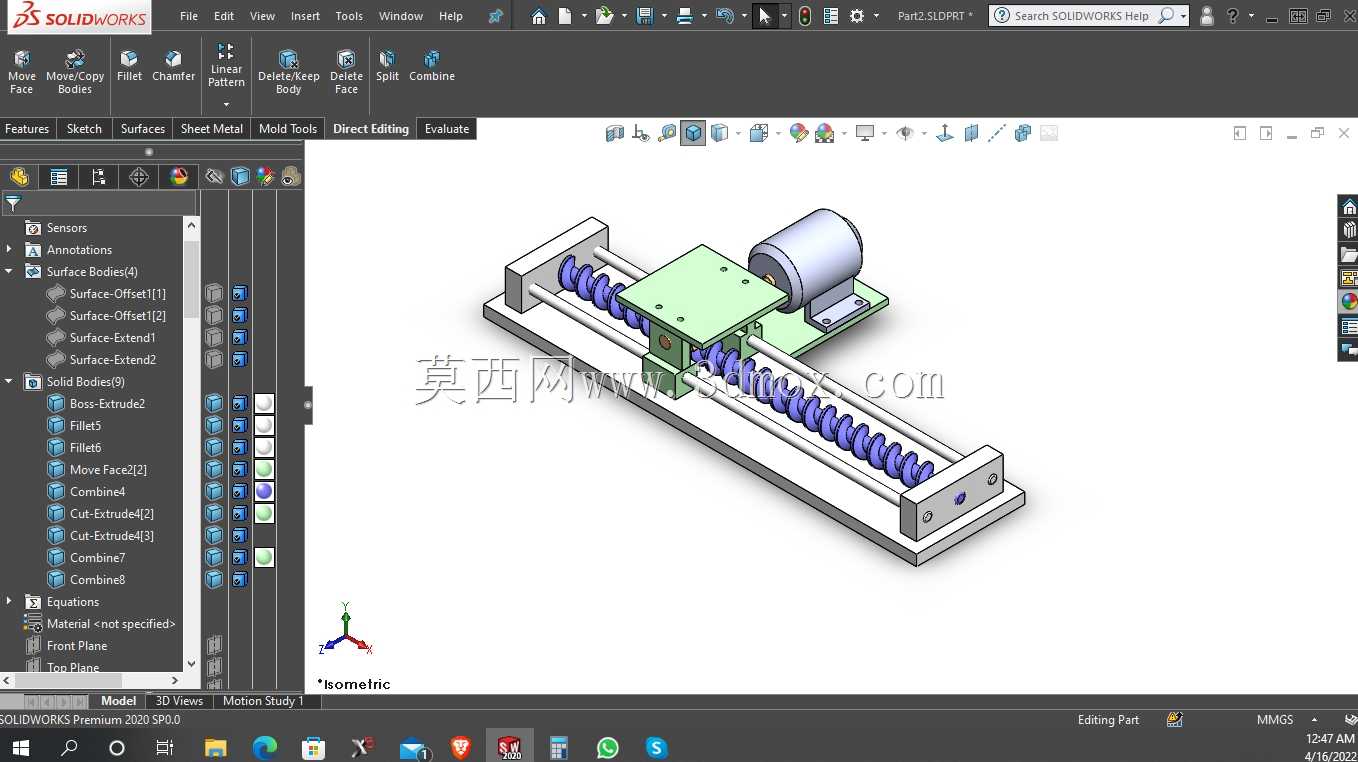Open Skype from the Windows taskbar
Viewport: 1358px width, 762px height.
(656, 747)
